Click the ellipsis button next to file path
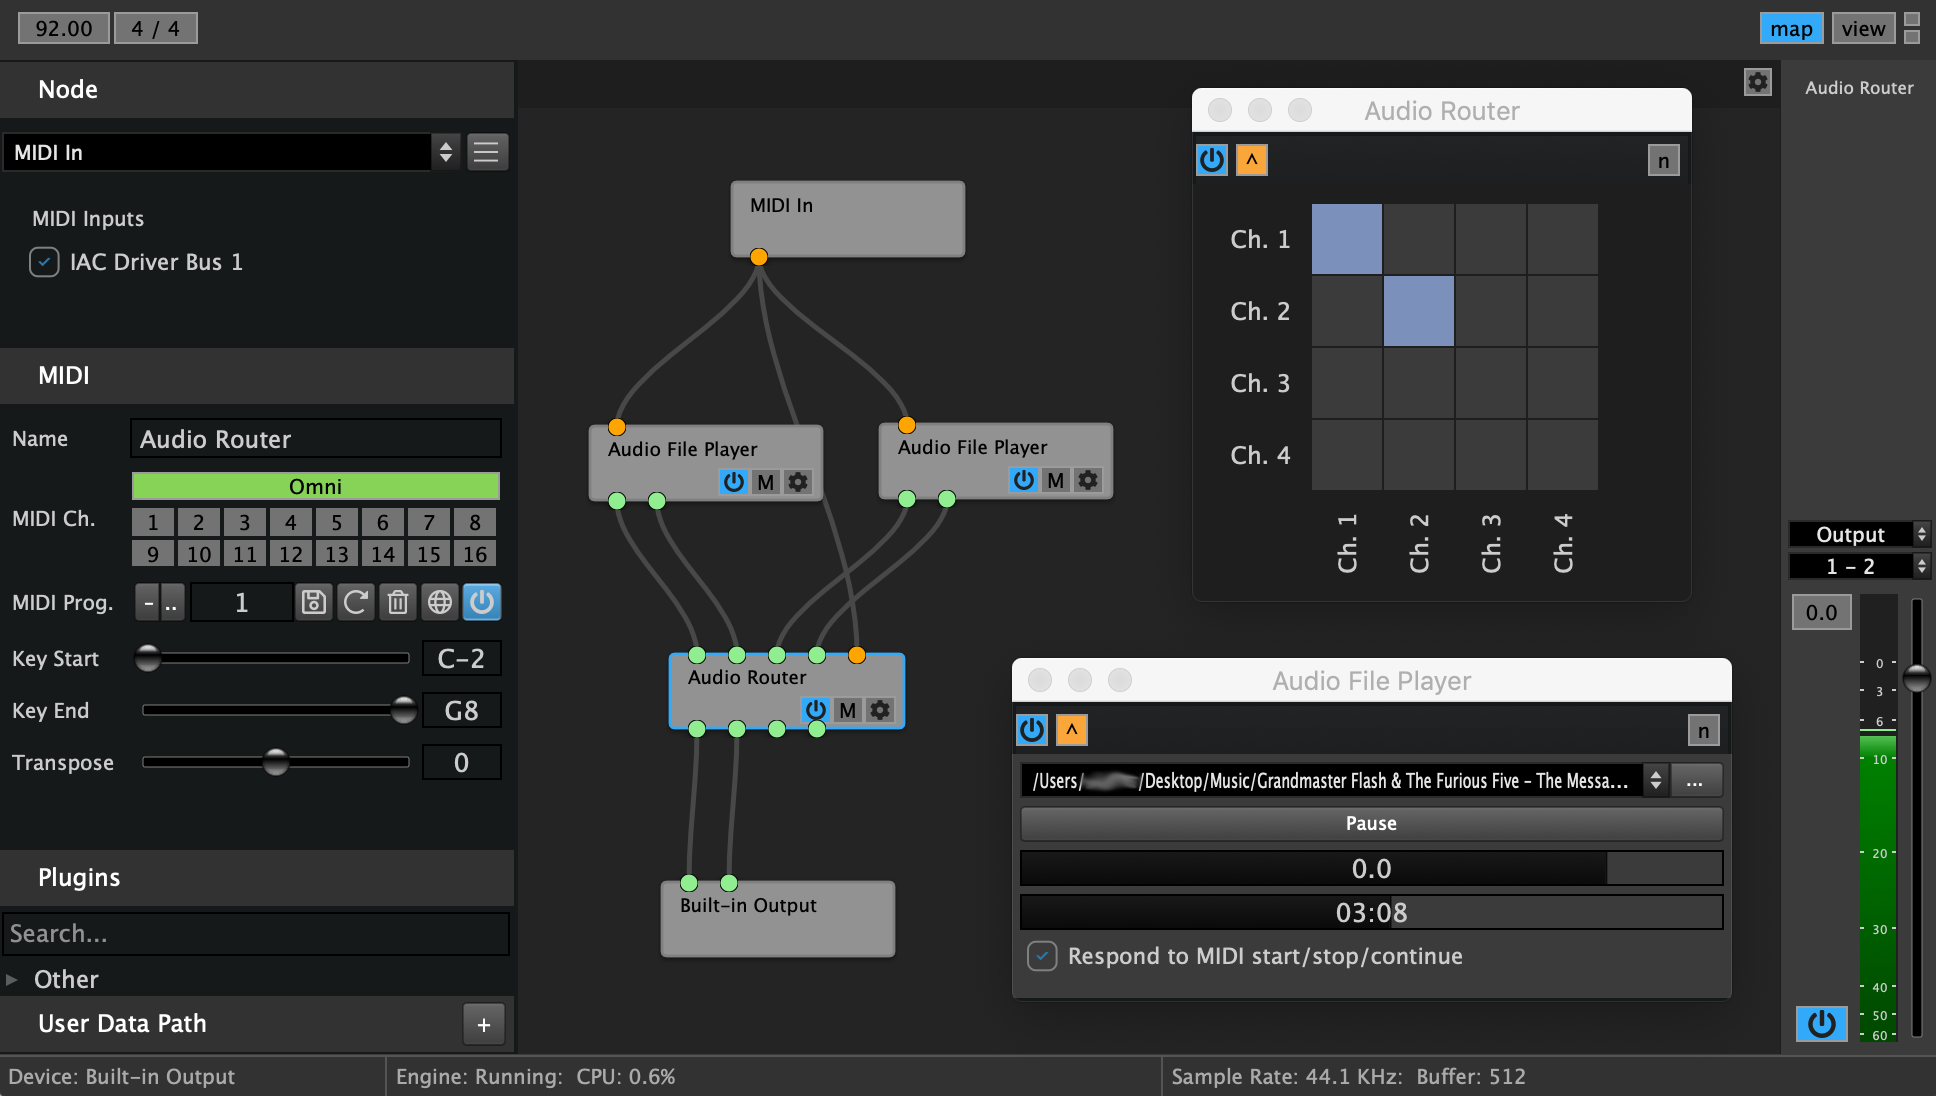 point(1695,781)
